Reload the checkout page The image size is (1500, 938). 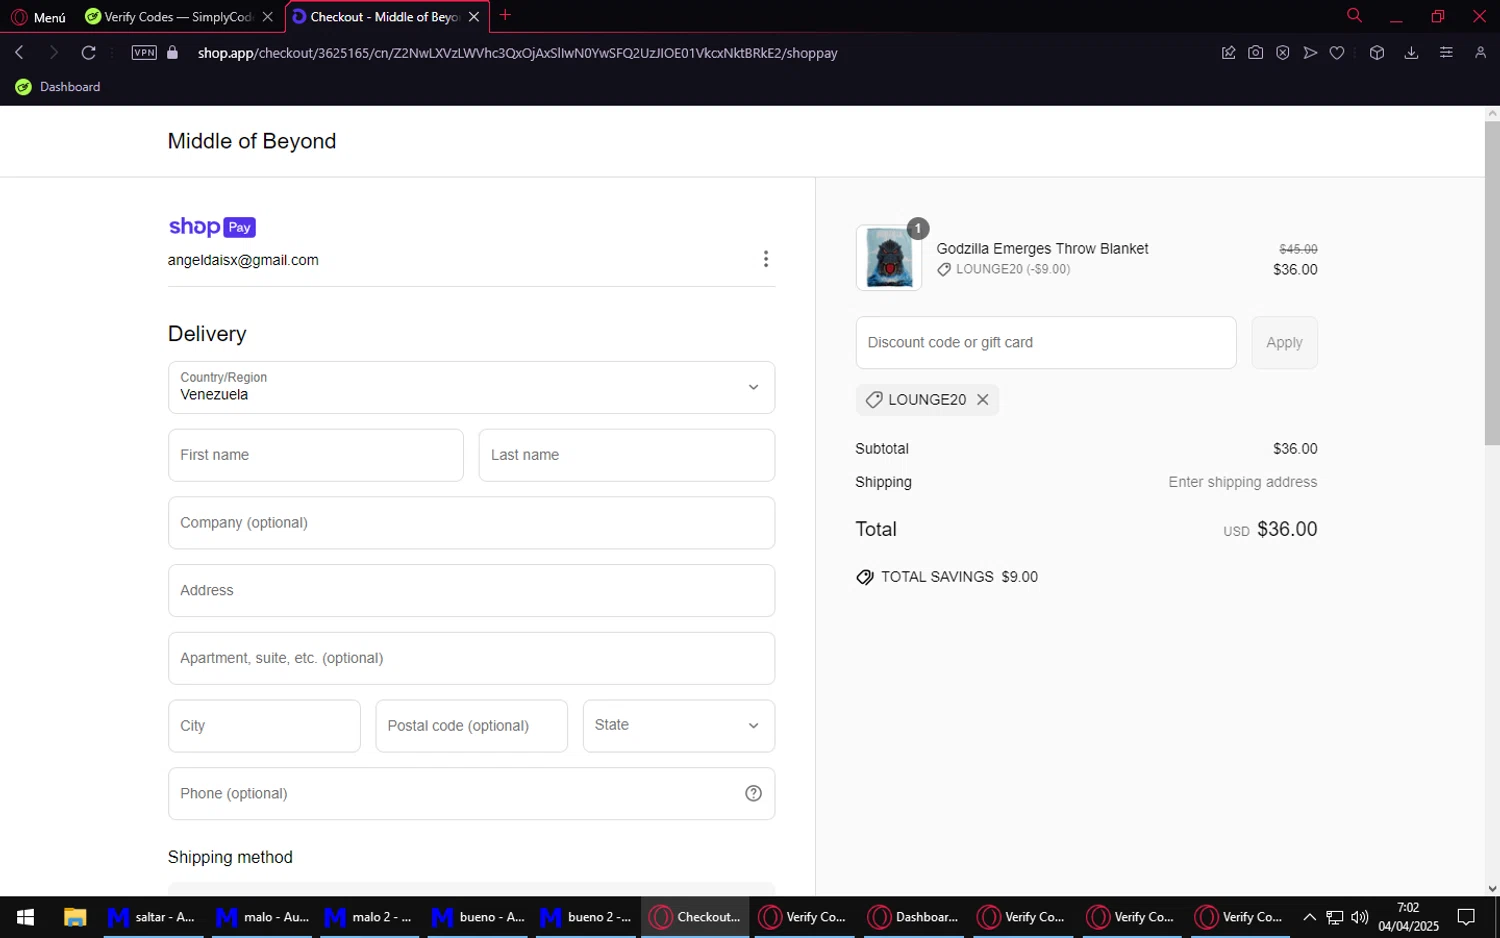(x=89, y=53)
